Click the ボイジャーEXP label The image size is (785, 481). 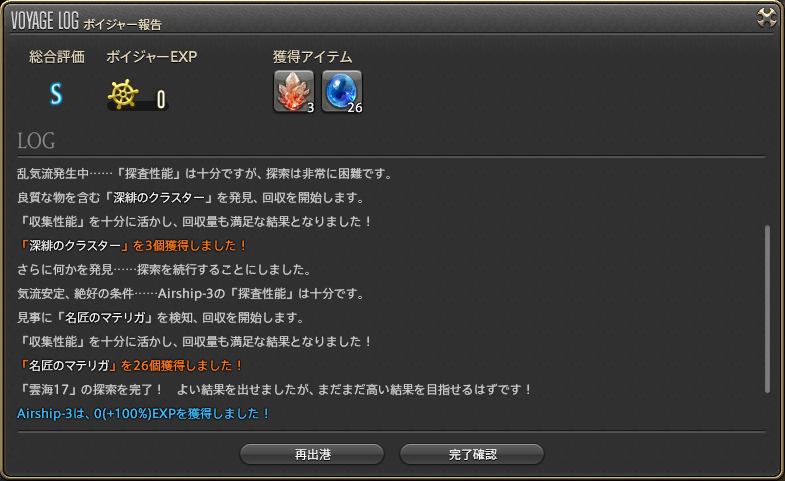point(152,57)
